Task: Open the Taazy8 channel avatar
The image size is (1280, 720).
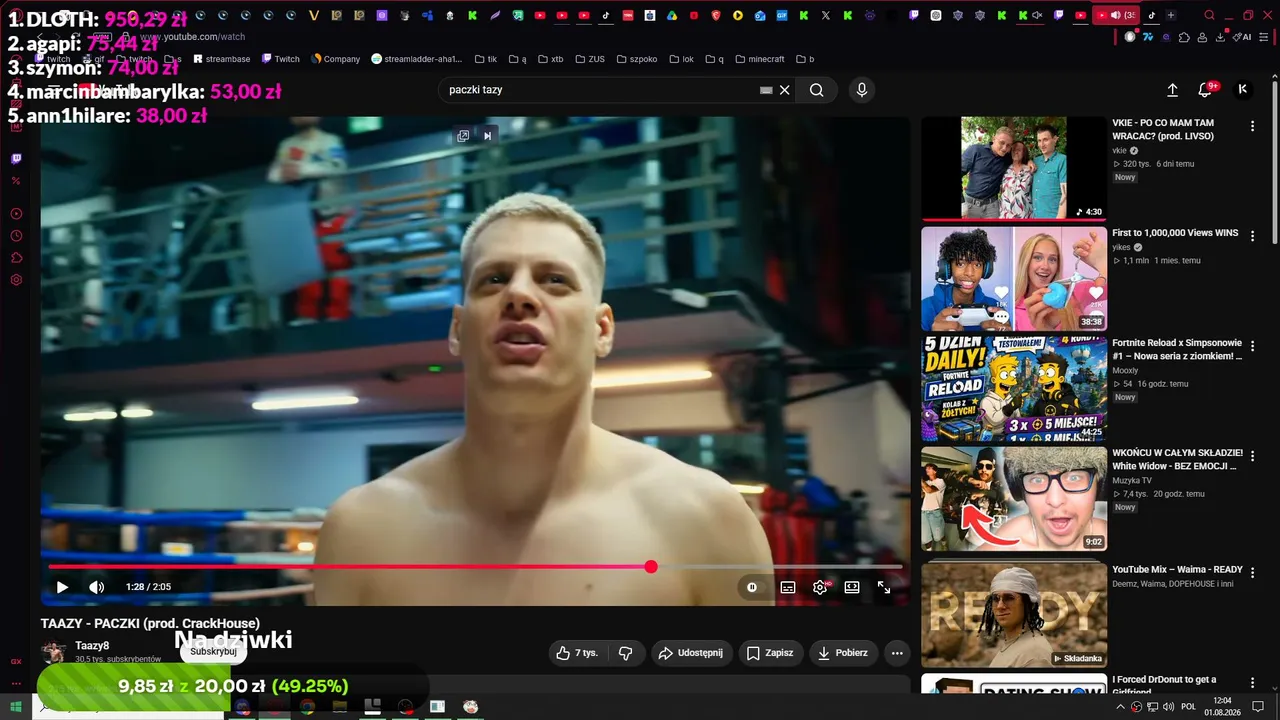Action: pyautogui.click(x=54, y=652)
